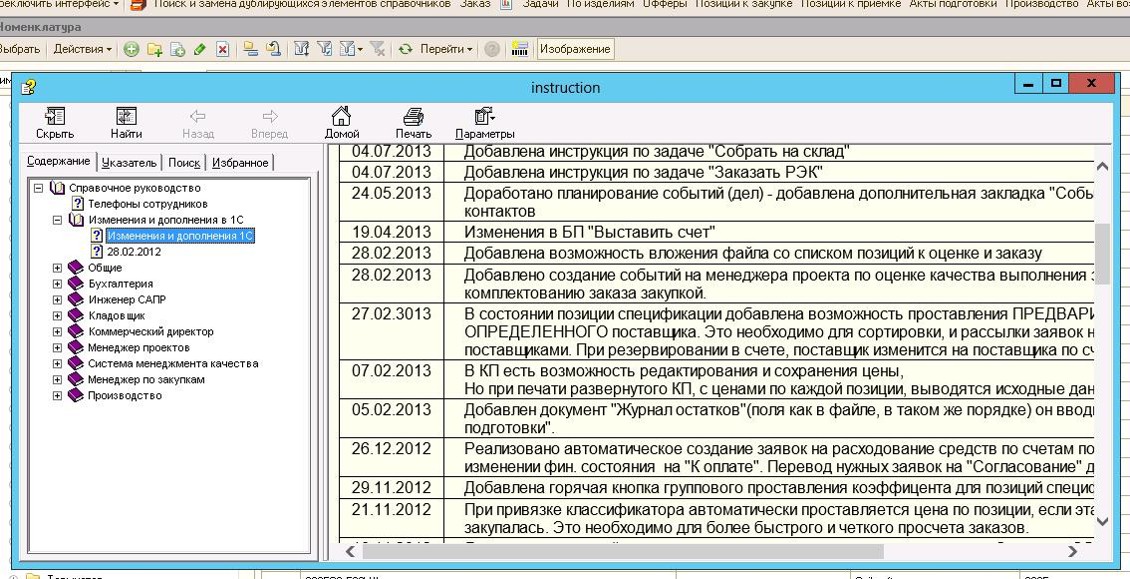Click the purple book icon beside Бухгалтерия

(76, 283)
